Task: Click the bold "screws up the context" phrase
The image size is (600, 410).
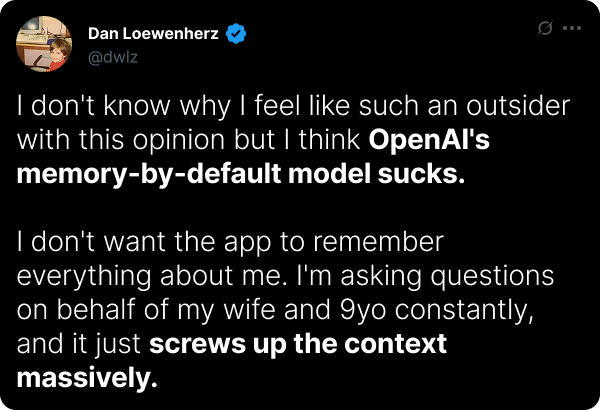Action: tap(297, 345)
